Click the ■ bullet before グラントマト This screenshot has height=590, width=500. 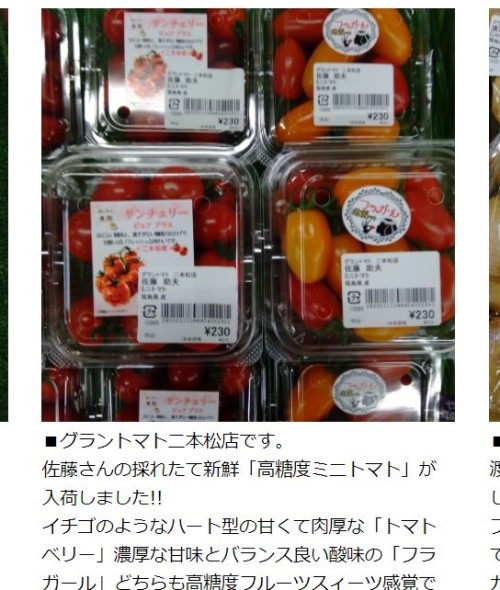[51, 441]
